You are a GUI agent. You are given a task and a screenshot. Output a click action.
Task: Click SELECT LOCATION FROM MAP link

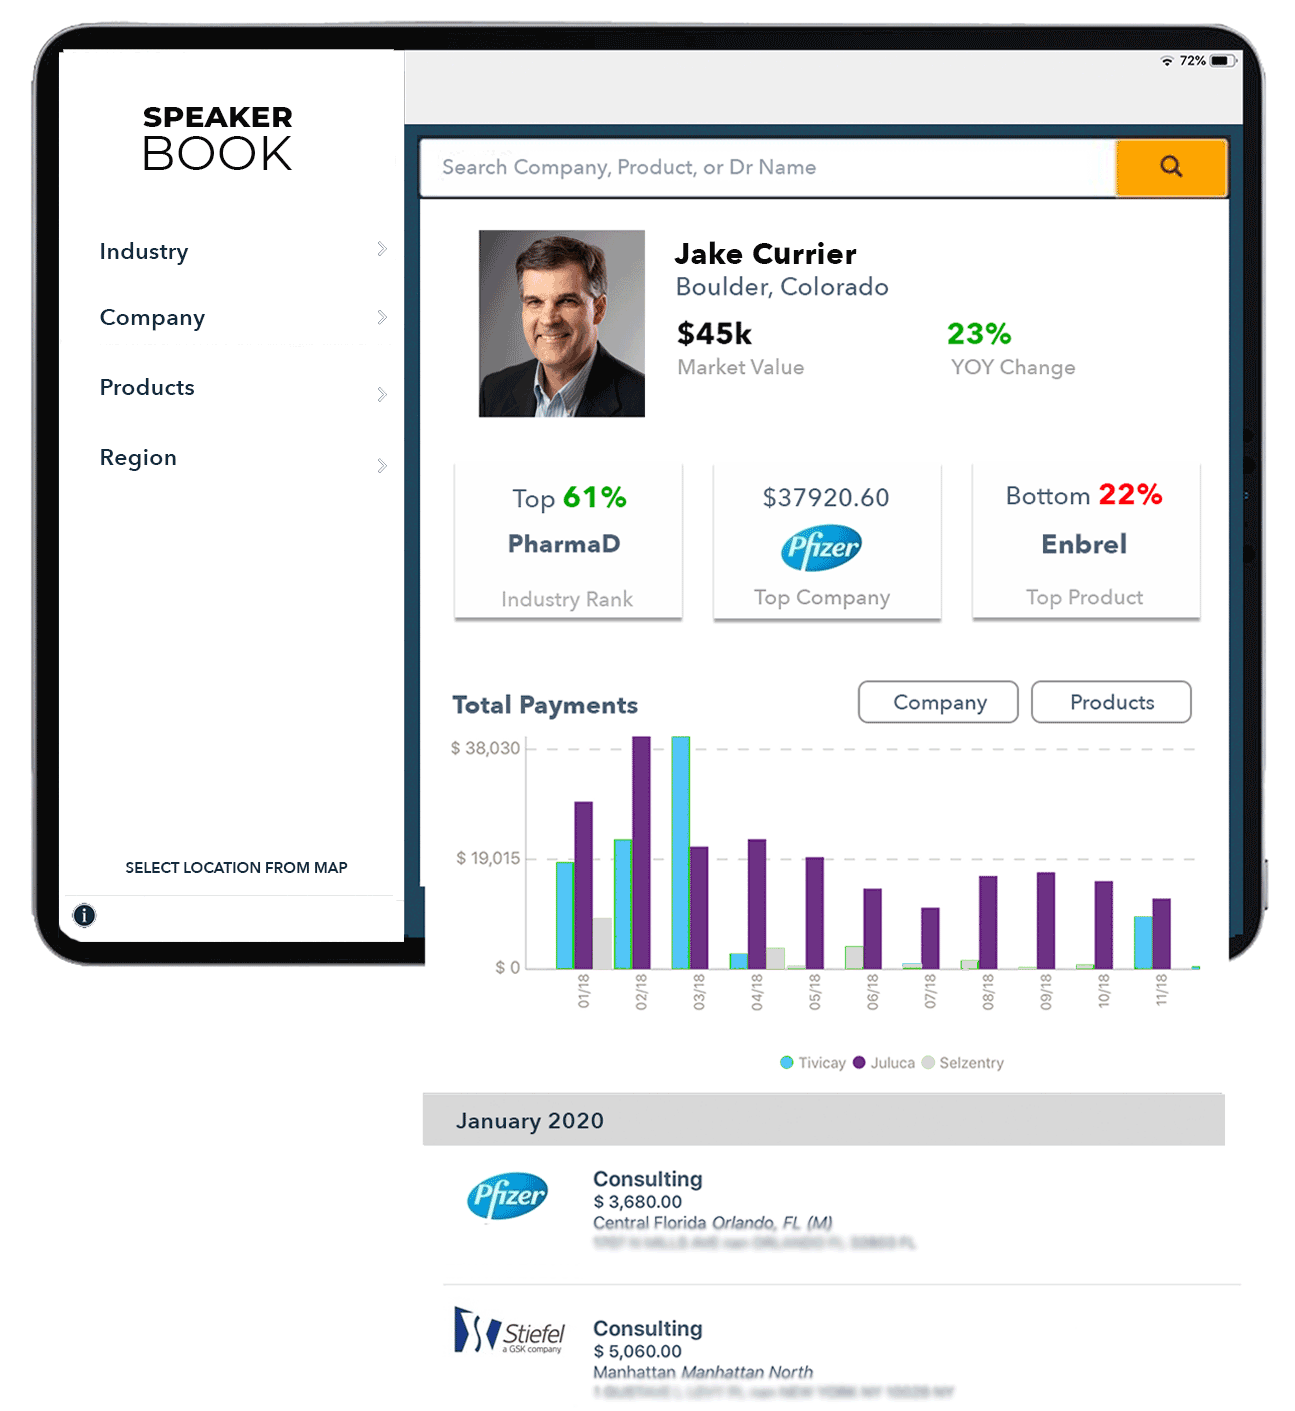(236, 867)
